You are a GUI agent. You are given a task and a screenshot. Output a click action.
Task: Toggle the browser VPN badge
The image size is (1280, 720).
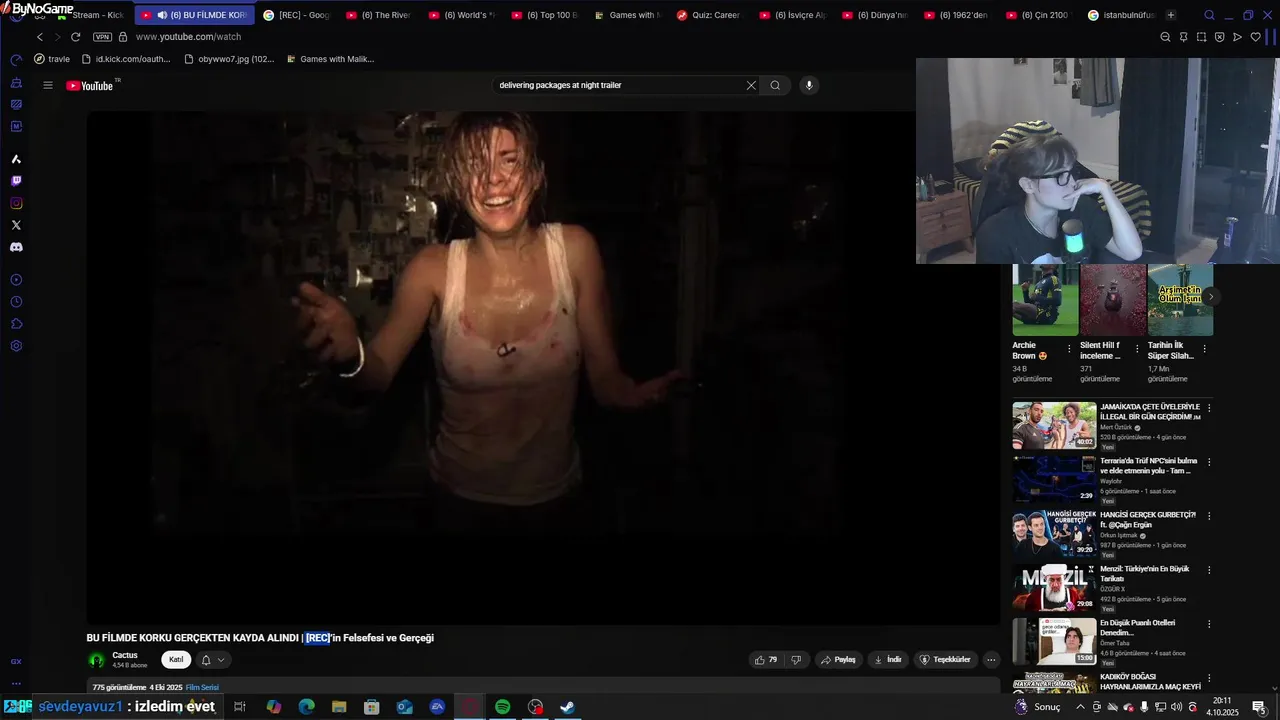(x=102, y=37)
